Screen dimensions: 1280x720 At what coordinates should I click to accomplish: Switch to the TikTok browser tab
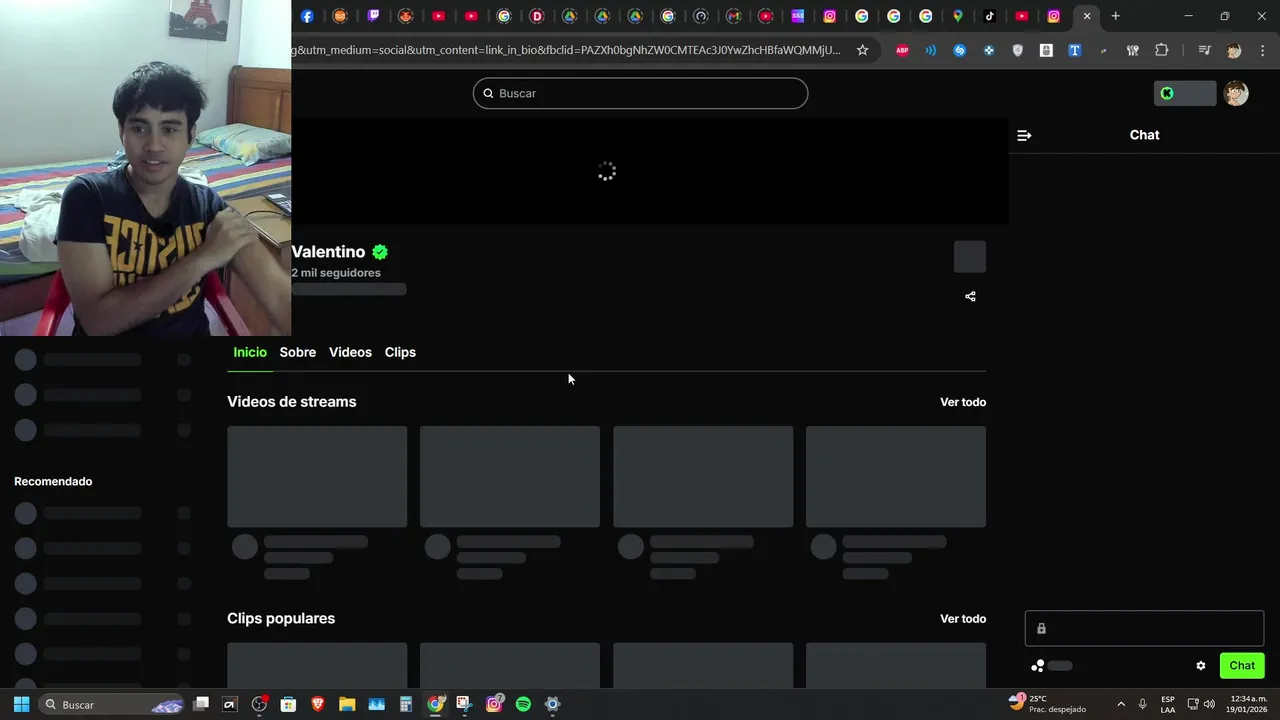coord(989,16)
